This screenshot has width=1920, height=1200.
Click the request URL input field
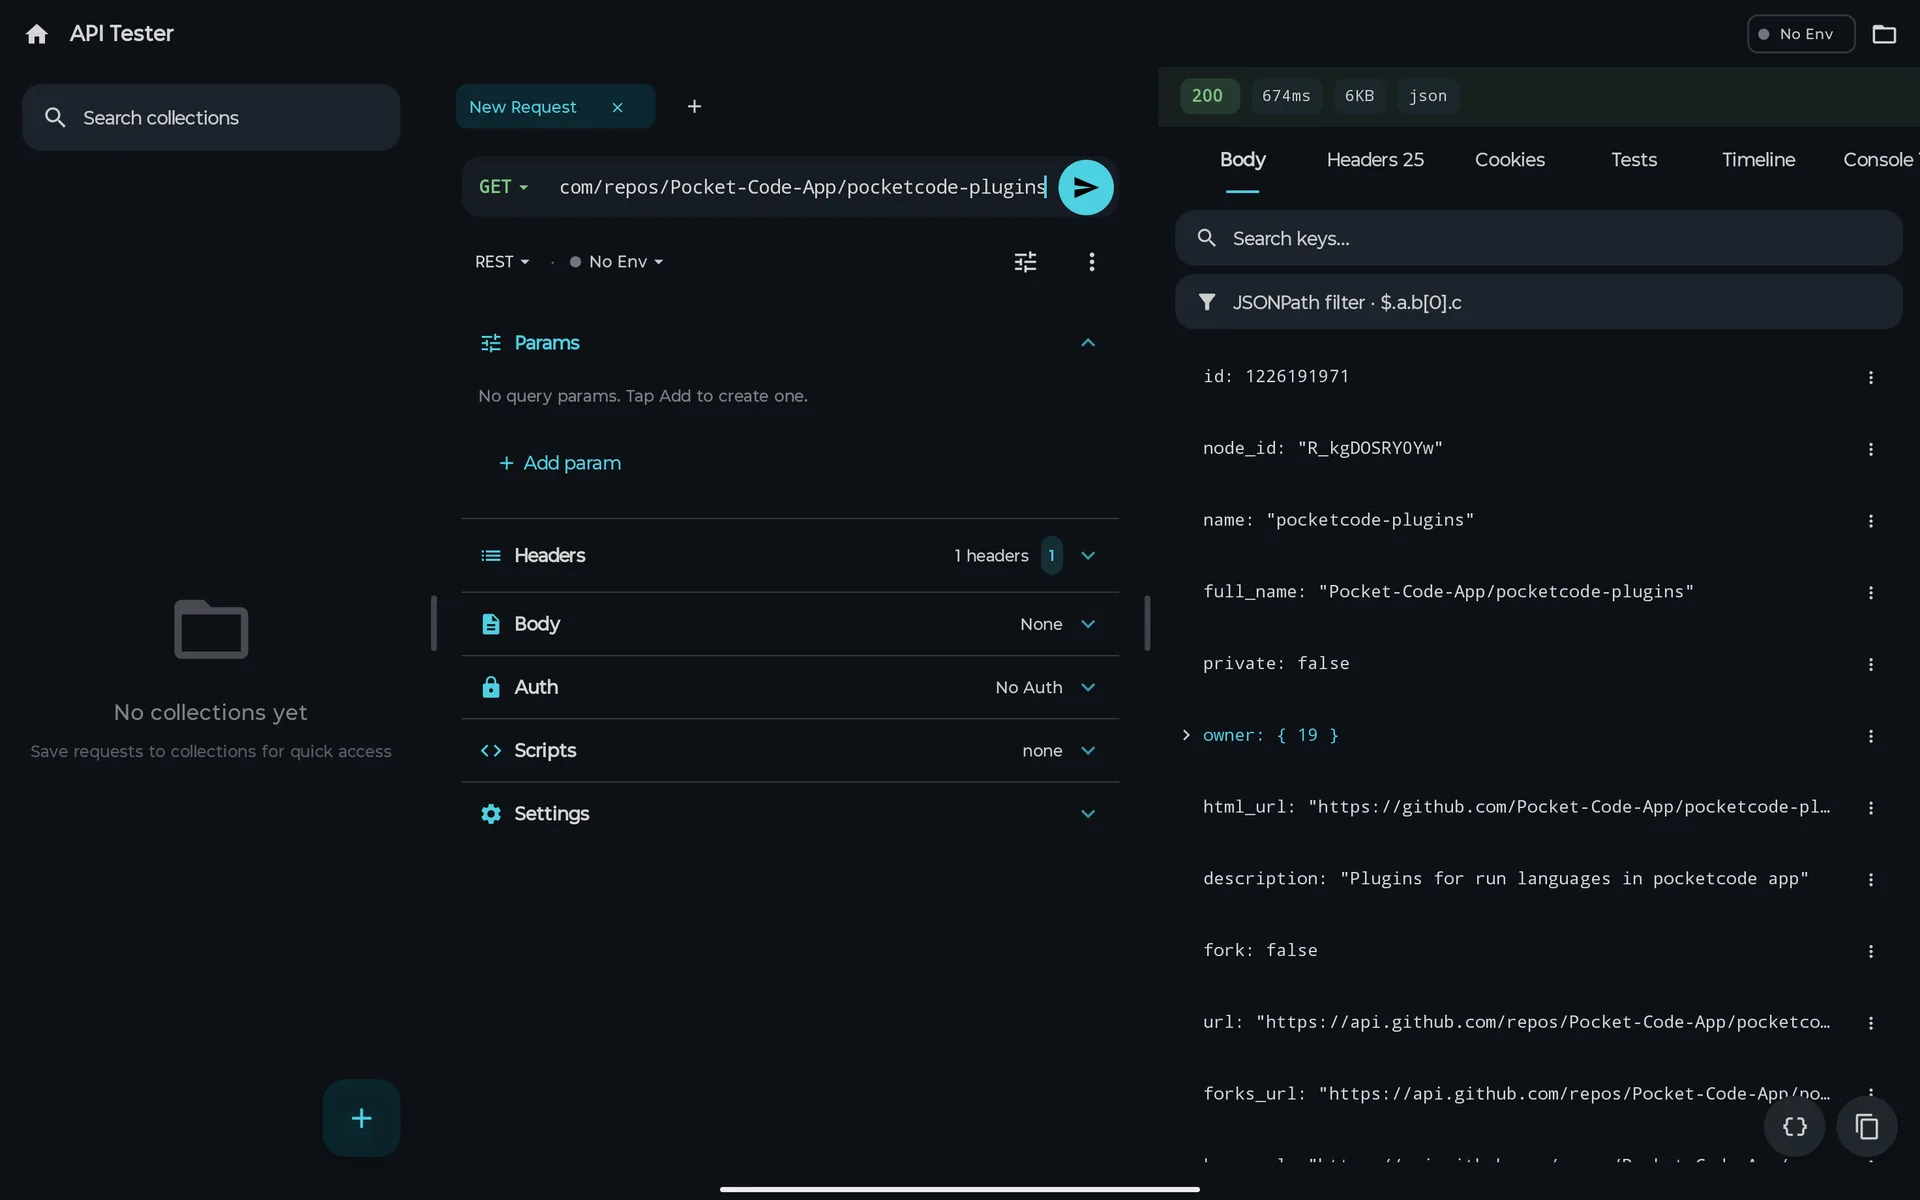click(802, 187)
